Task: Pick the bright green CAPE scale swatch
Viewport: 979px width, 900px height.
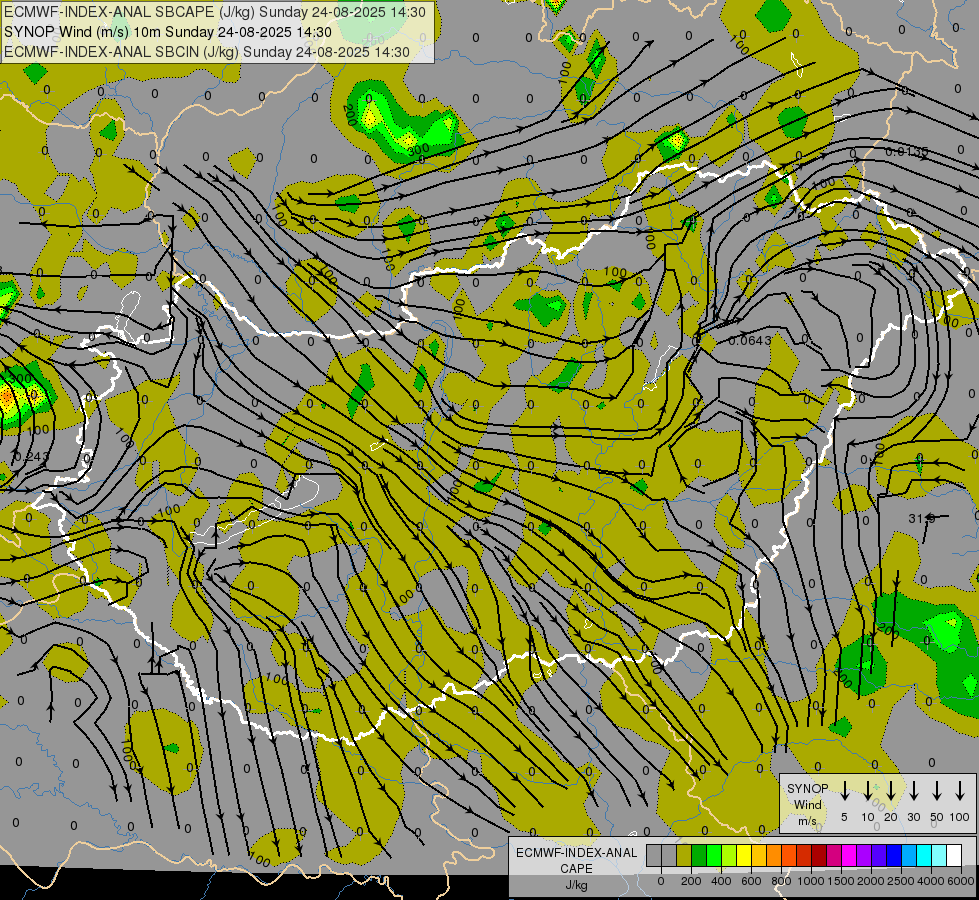Action: [714, 856]
